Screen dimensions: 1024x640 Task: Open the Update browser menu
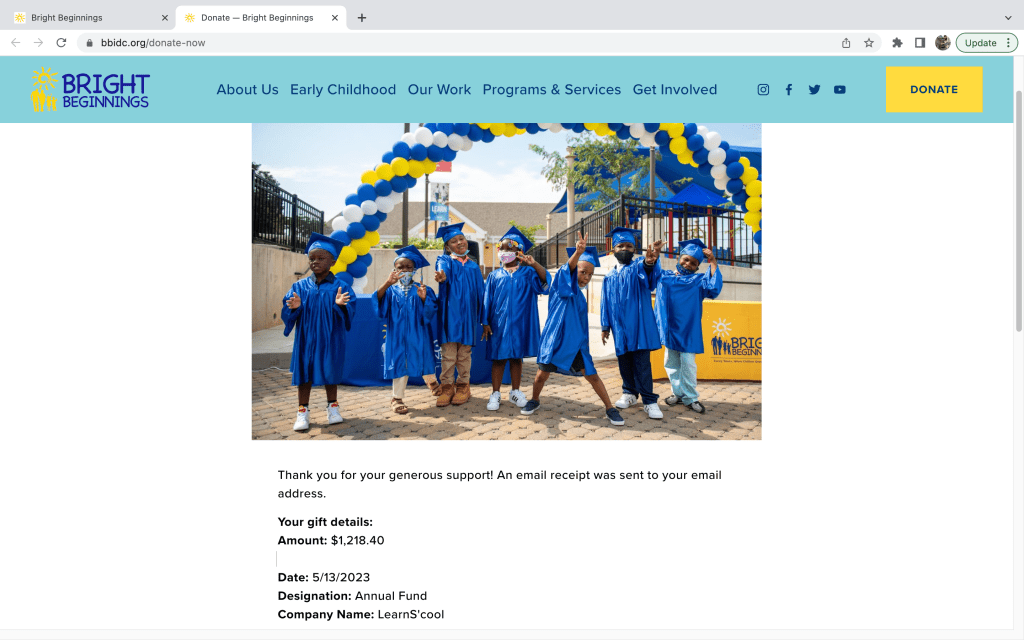986,43
